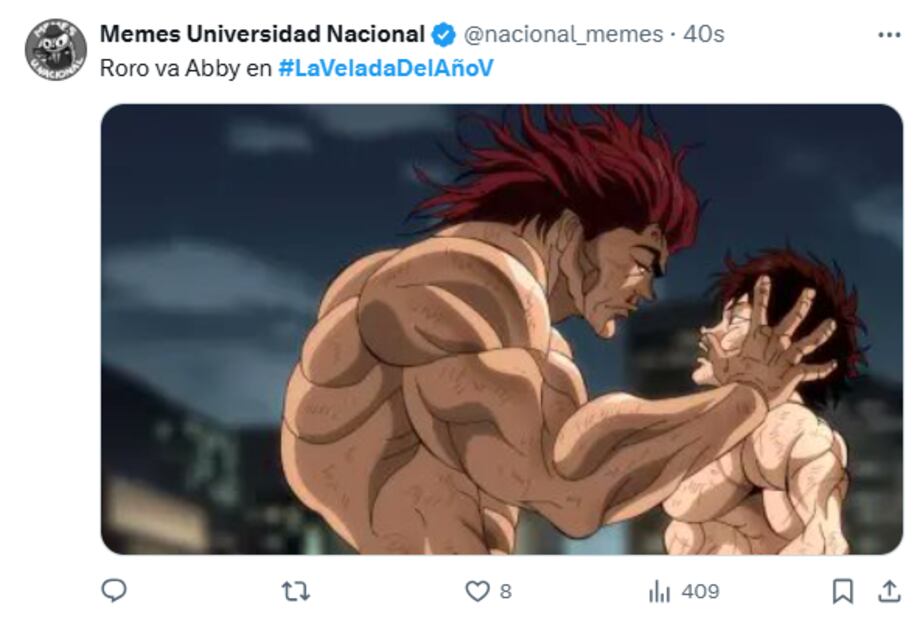Click the 409 views count
The image size is (917, 620).
pos(700,591)
